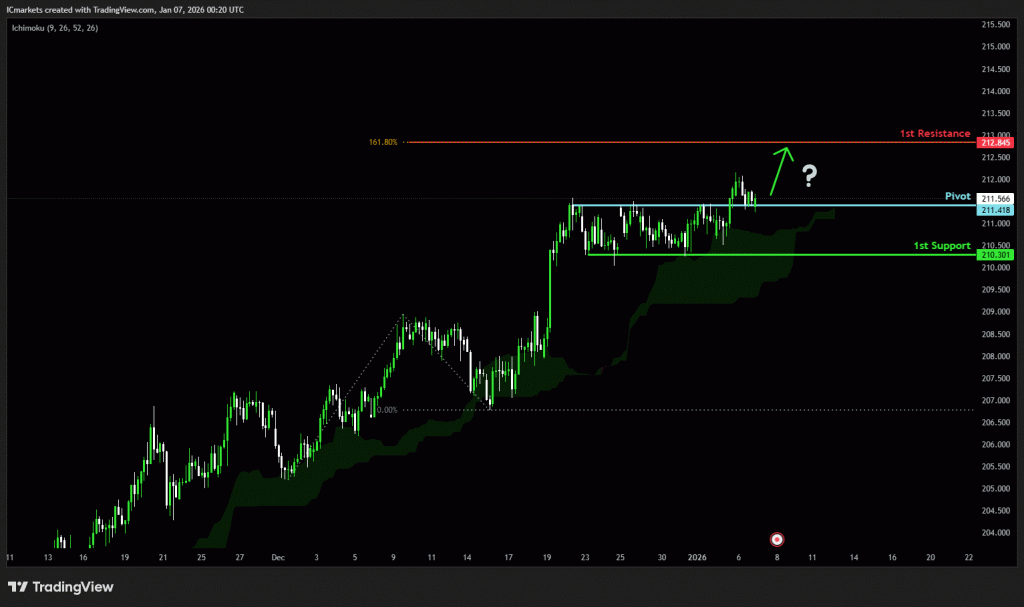This screenshot has height=607, width=1024.
Task: Click the Dec label on the date axis
Action: pos(278,556)
